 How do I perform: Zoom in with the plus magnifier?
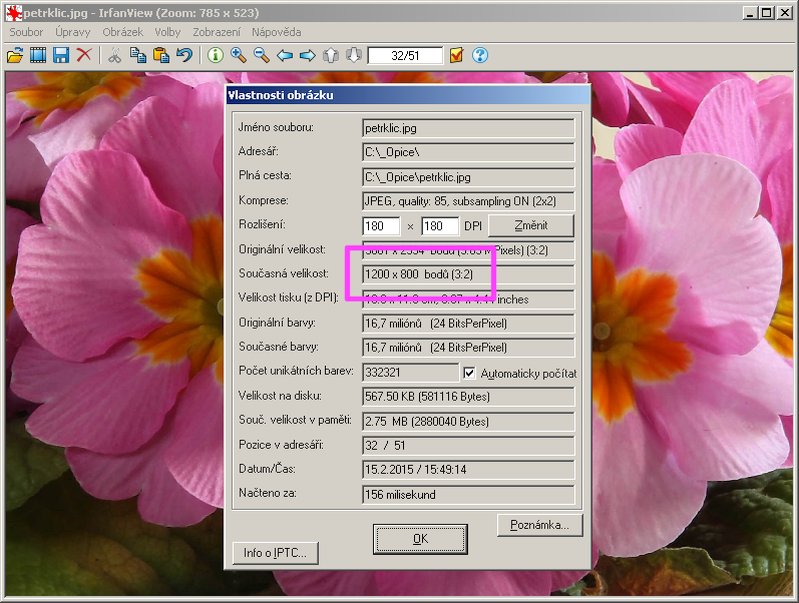tap(238, 55)
